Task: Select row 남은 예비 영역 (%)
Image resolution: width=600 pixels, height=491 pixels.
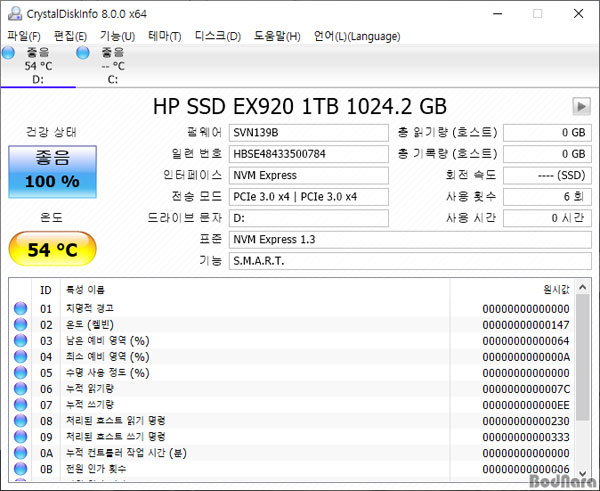Action: 292,341
